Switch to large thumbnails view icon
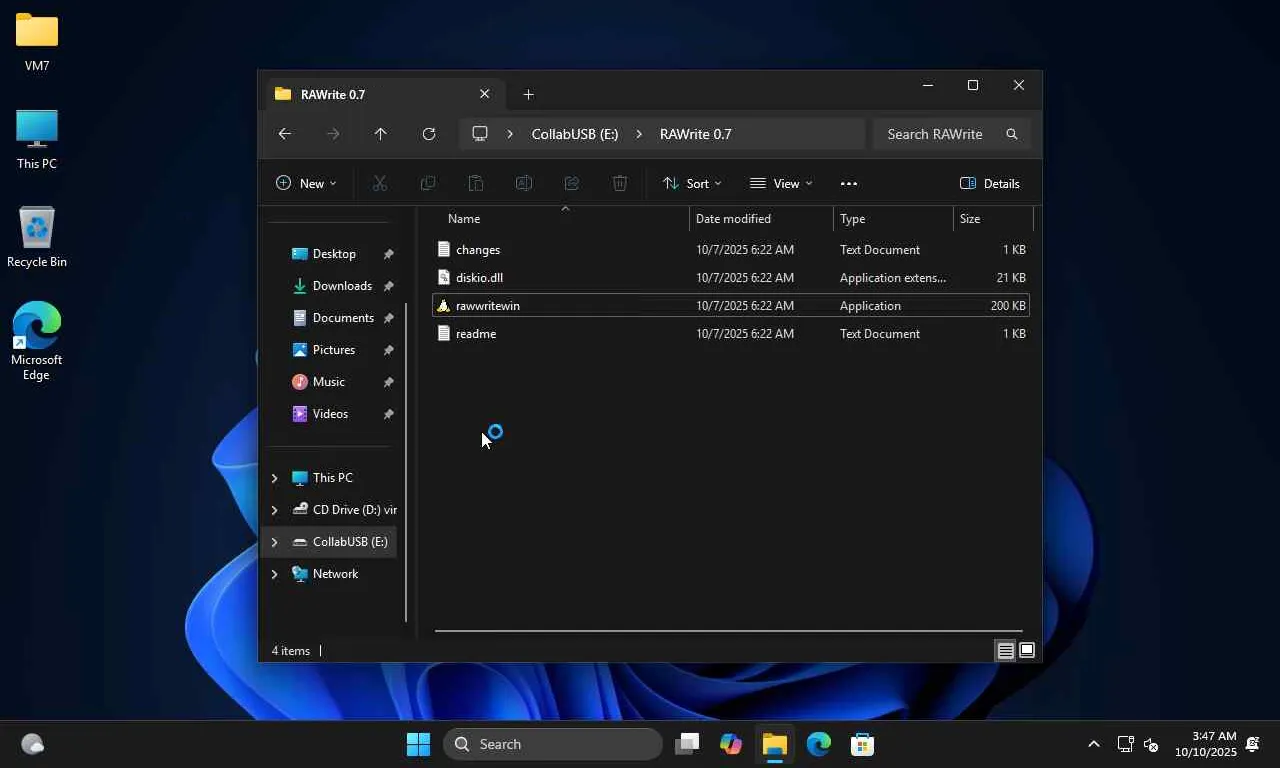The width and height of the screenshot is (1280, 768). [1026, 651]
